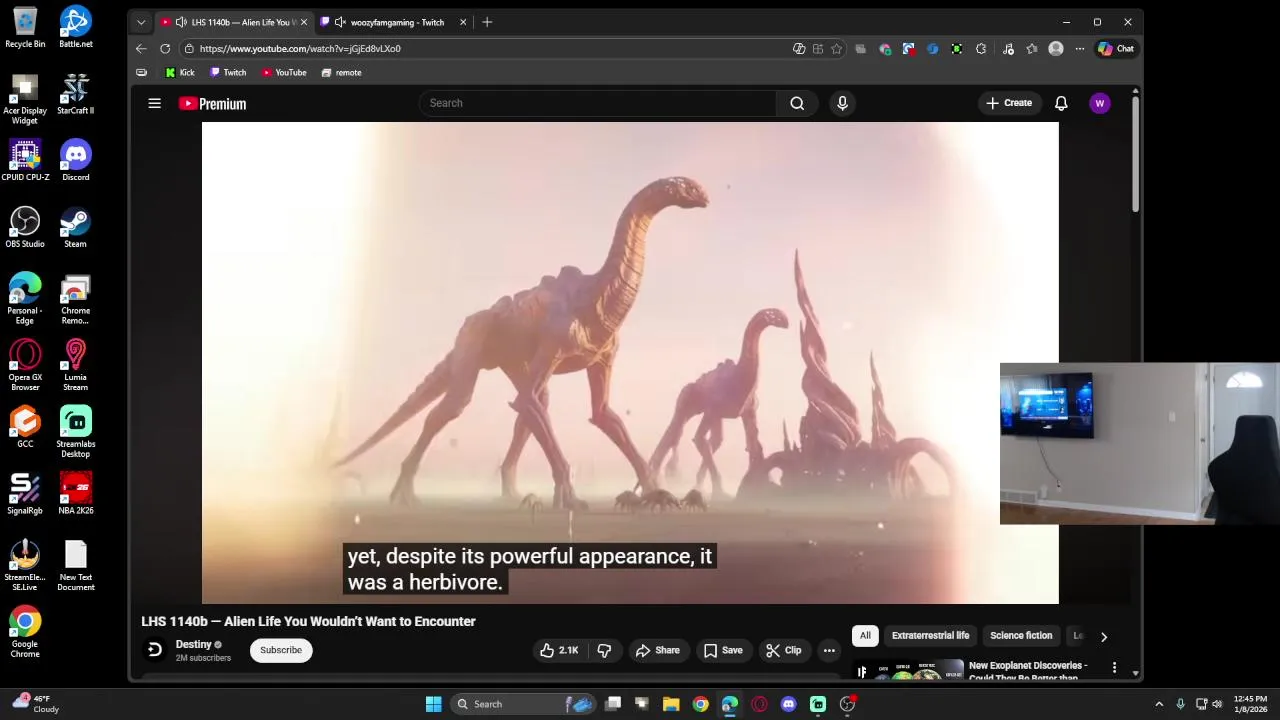Open New Exoplanet Discoveries video thumbnail

(x=909, y=669)
